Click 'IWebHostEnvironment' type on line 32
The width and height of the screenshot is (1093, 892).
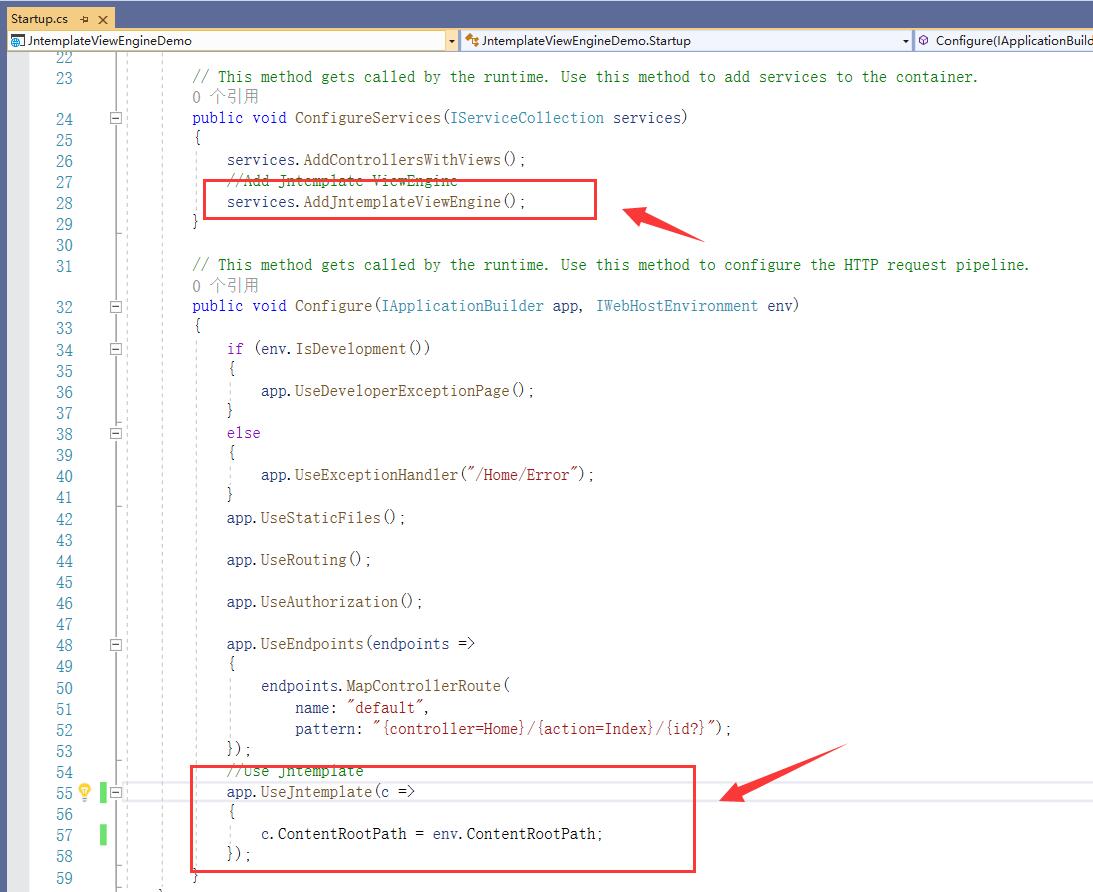point(676,306)
